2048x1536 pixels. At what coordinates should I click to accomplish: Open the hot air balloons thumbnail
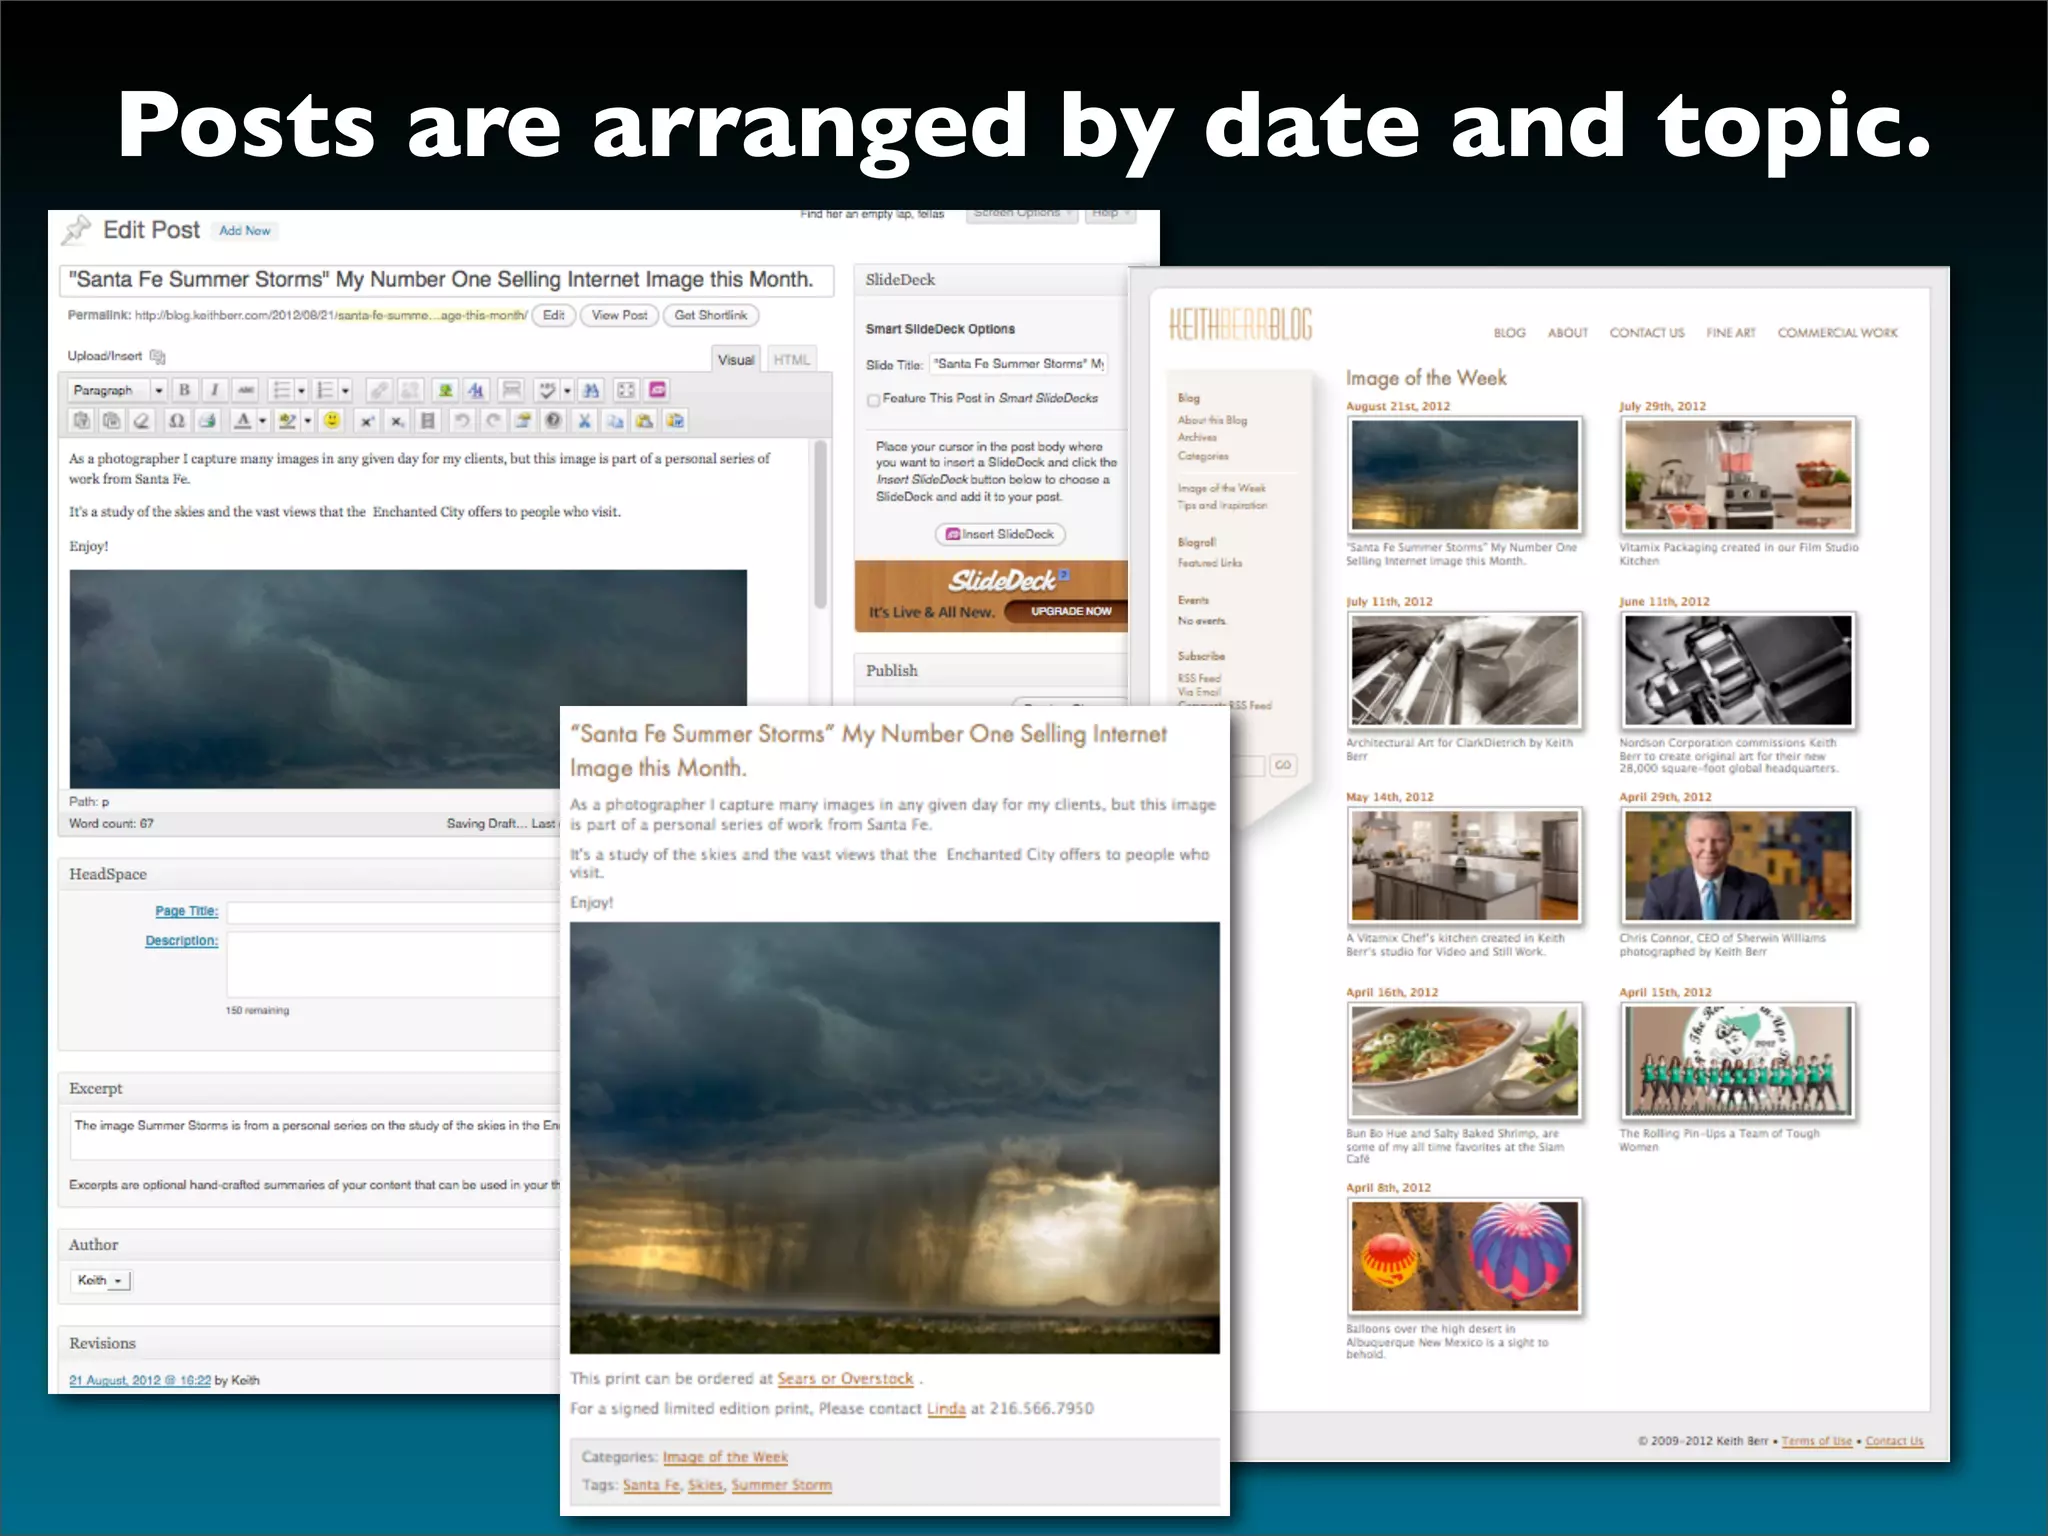pyautogui.click(x=1465, y=1256)
